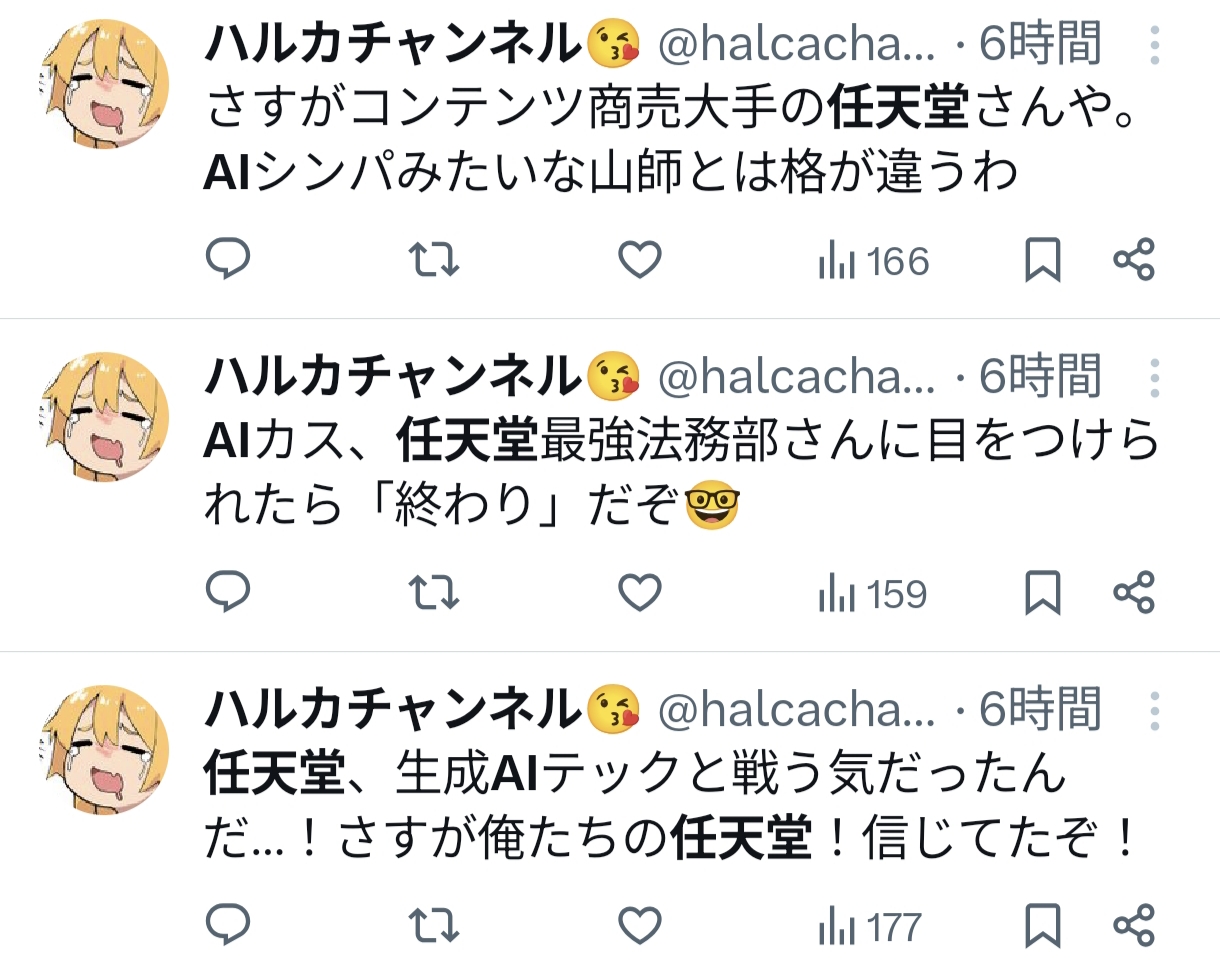Retweet the tweet with 177 views
1220x977 pixels.
pyautogui.click(x=435, y=925)
